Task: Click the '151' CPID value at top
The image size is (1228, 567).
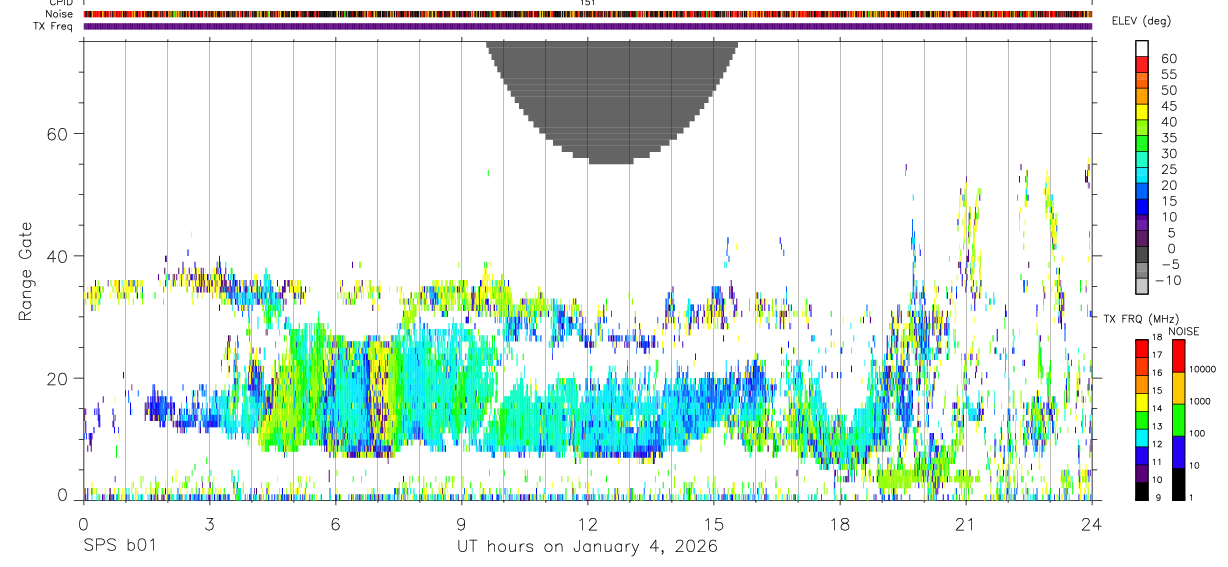Action: 587,3
